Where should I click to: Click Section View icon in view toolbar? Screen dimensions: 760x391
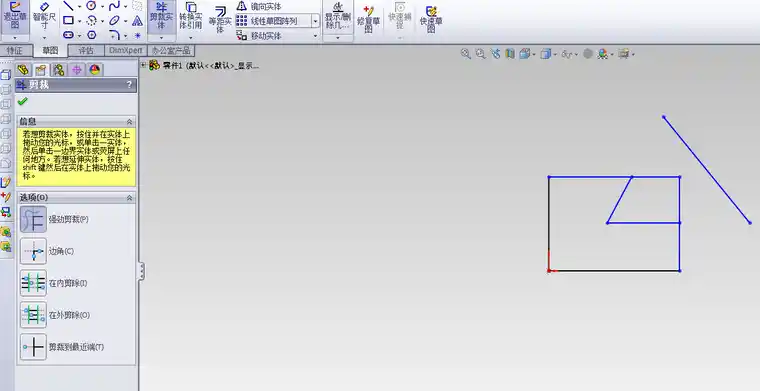click(x=509, y=54)
